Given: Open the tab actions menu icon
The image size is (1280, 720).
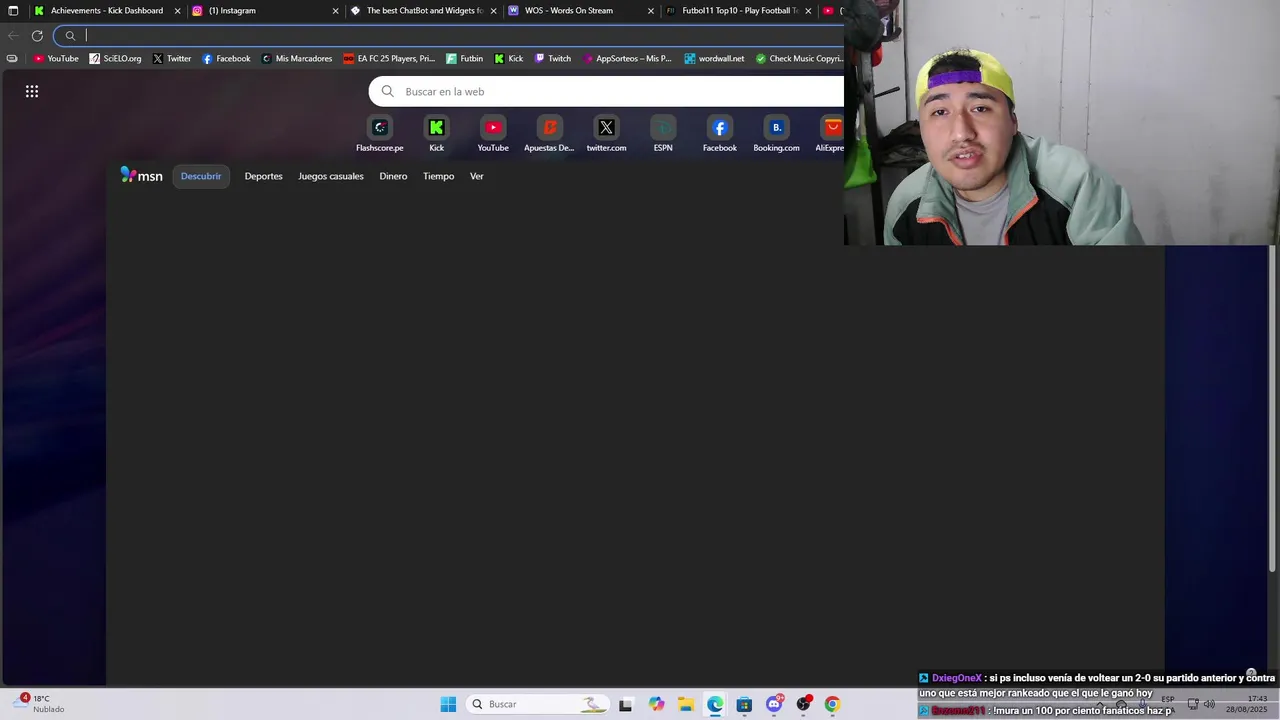Looking at the screenshot, I should tap(13, 11).
